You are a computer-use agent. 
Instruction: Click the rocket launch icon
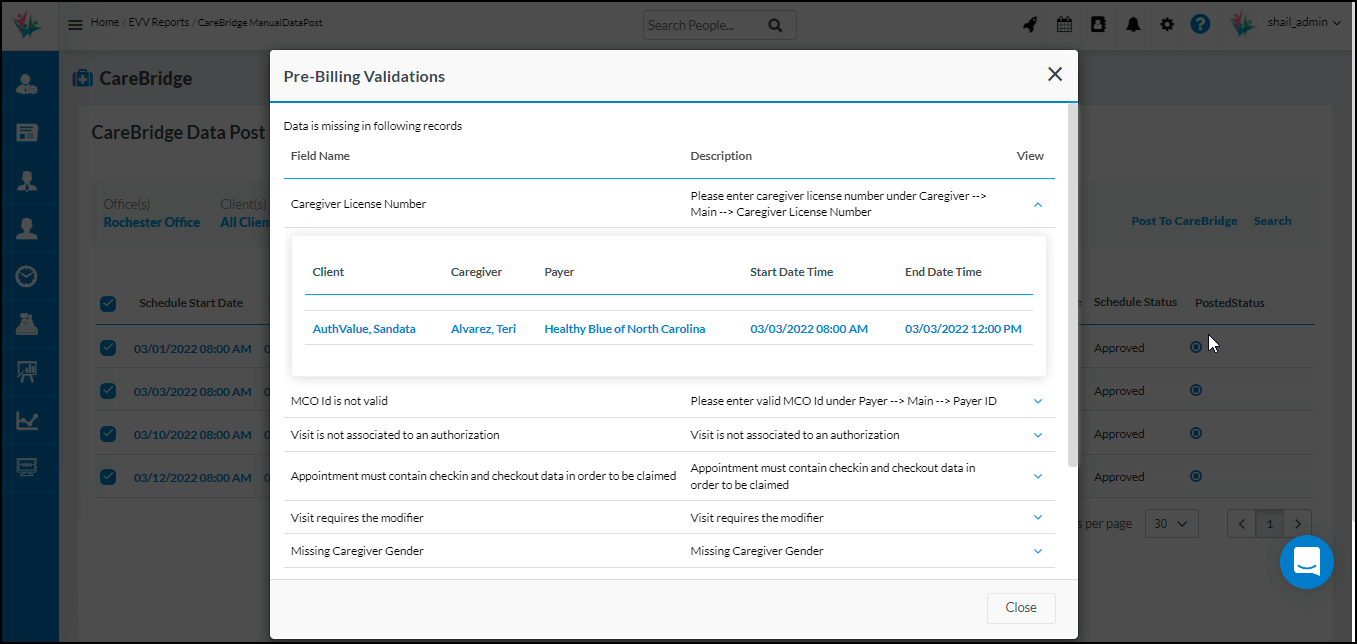(1030, 23)
